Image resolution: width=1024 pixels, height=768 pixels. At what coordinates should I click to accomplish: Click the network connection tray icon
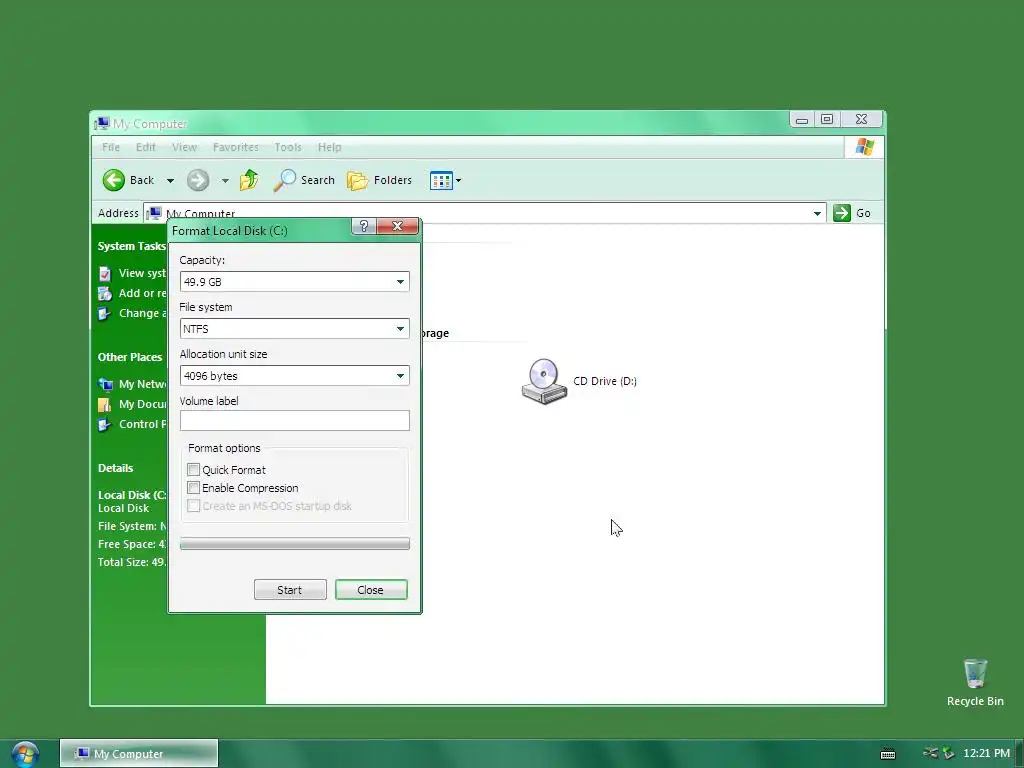(931, 753)
